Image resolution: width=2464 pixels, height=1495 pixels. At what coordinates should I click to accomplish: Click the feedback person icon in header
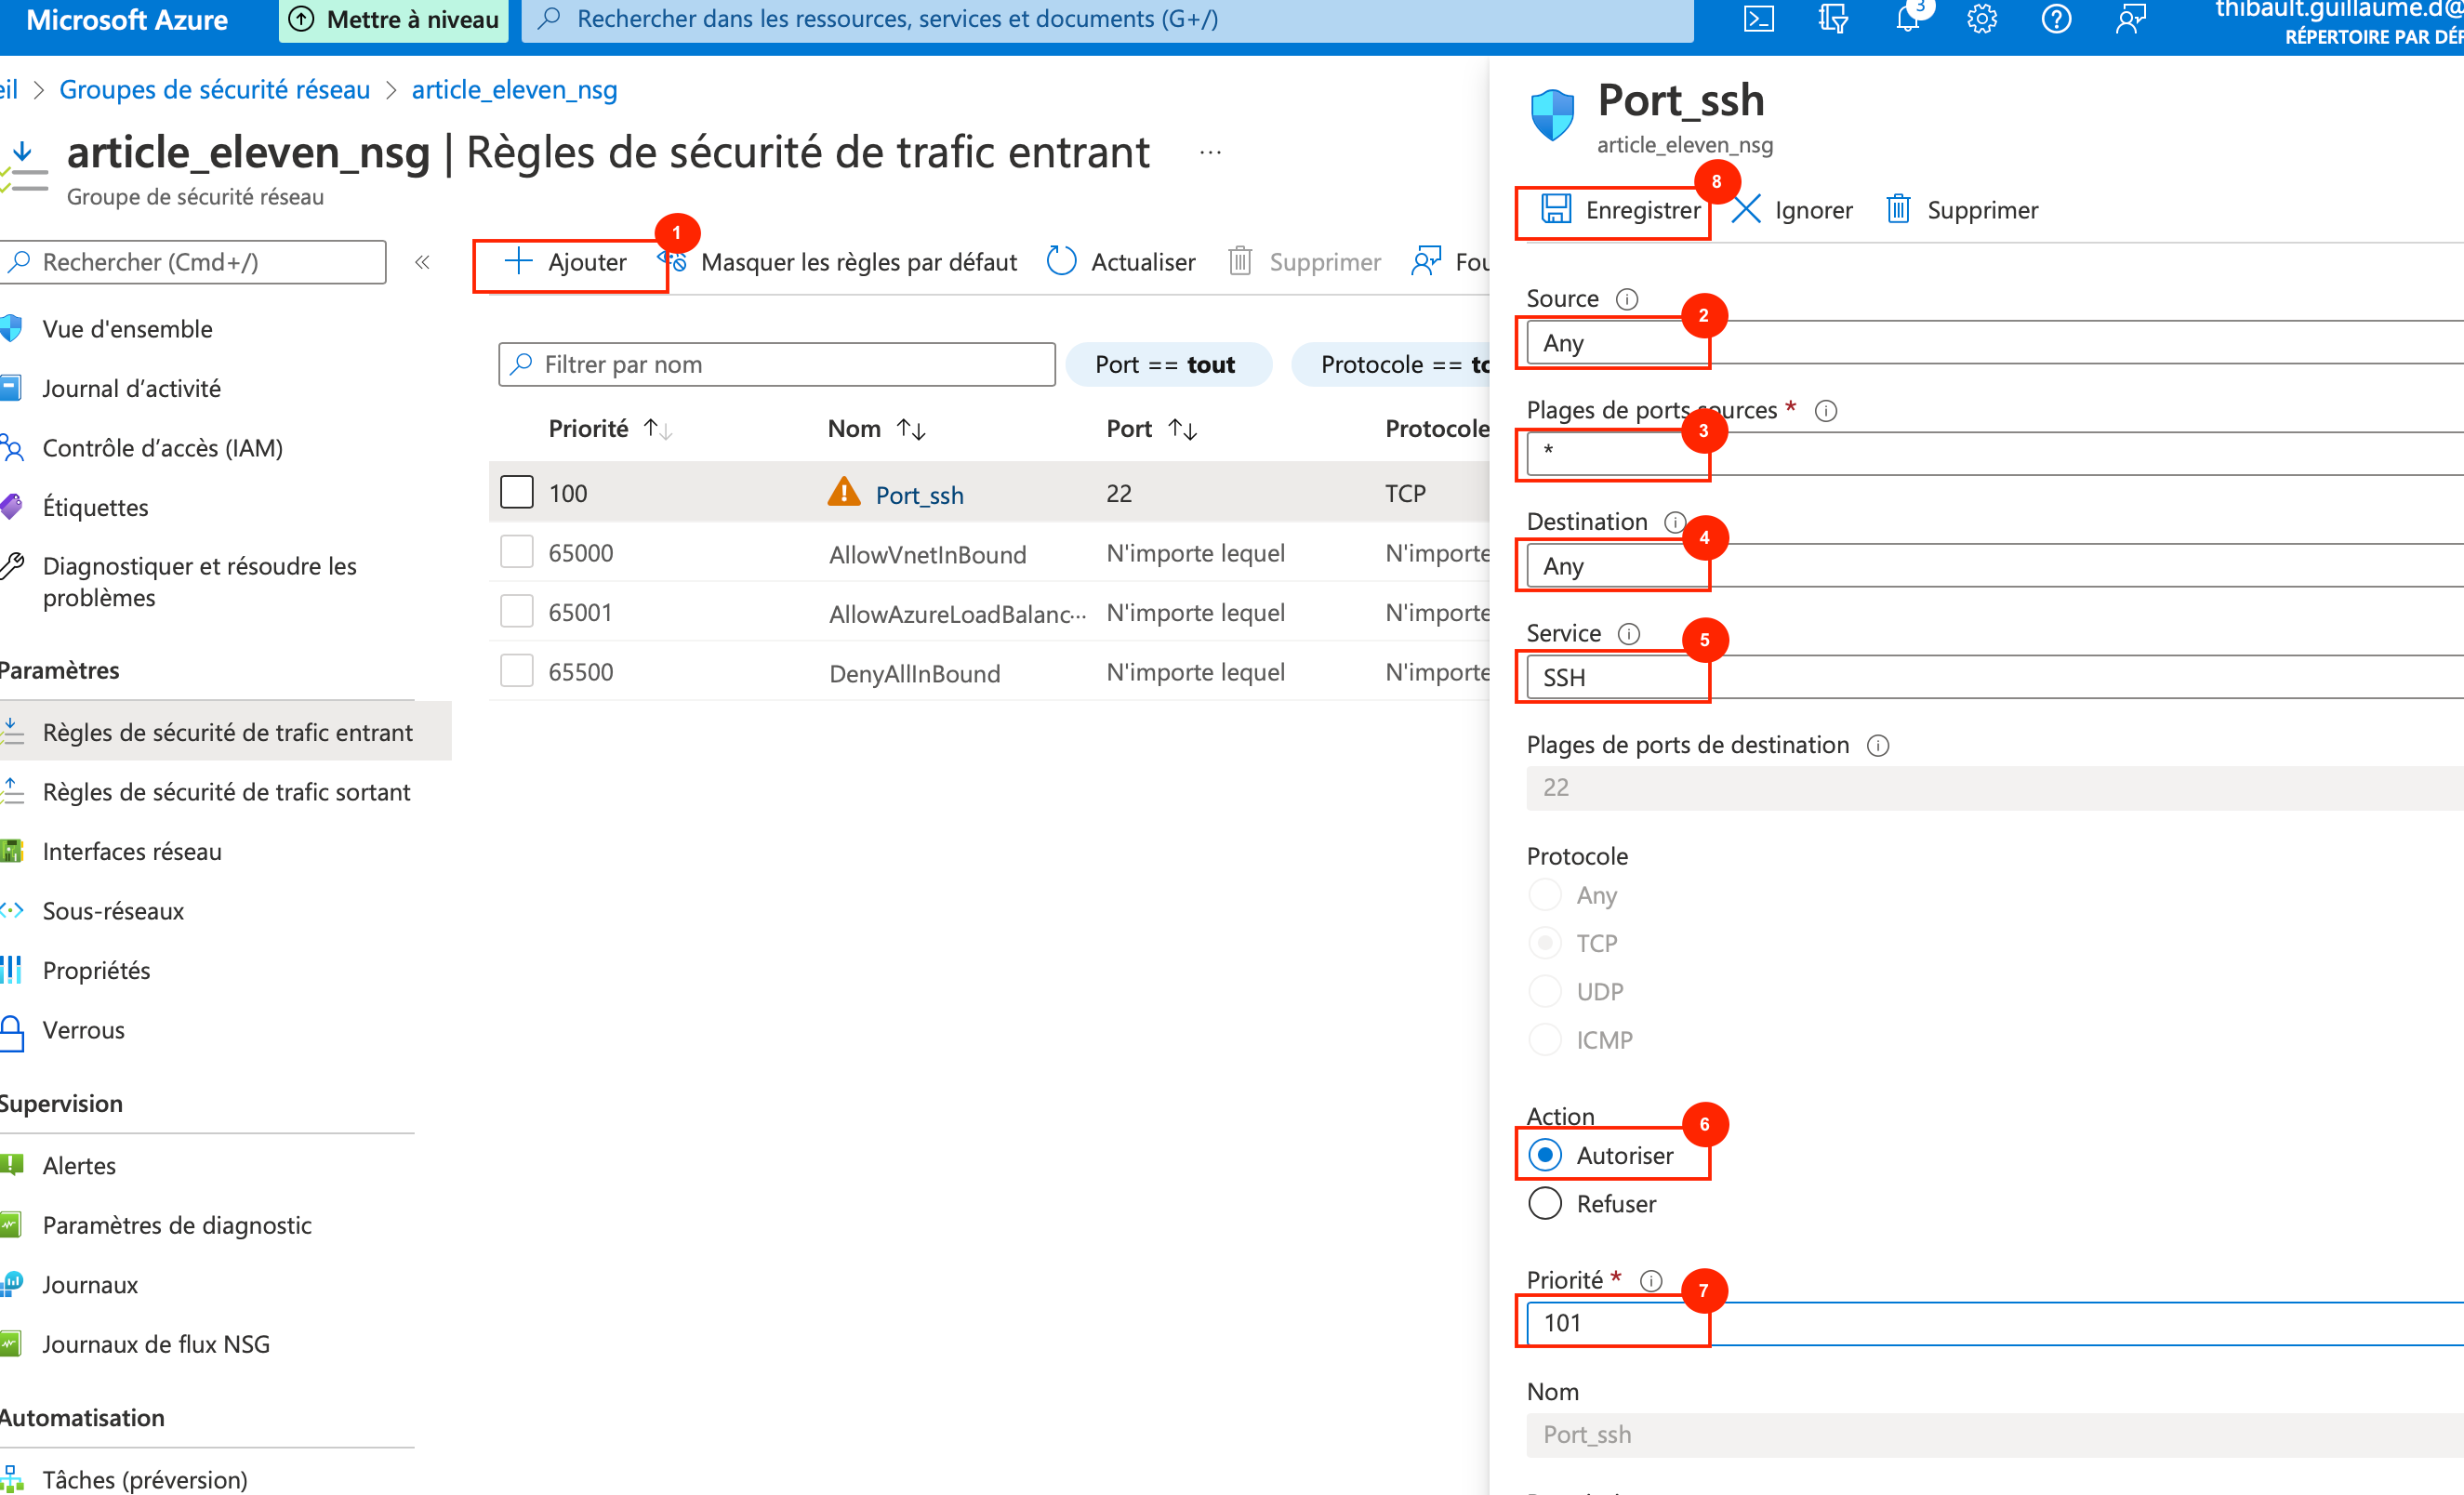tap(2130, 19)
